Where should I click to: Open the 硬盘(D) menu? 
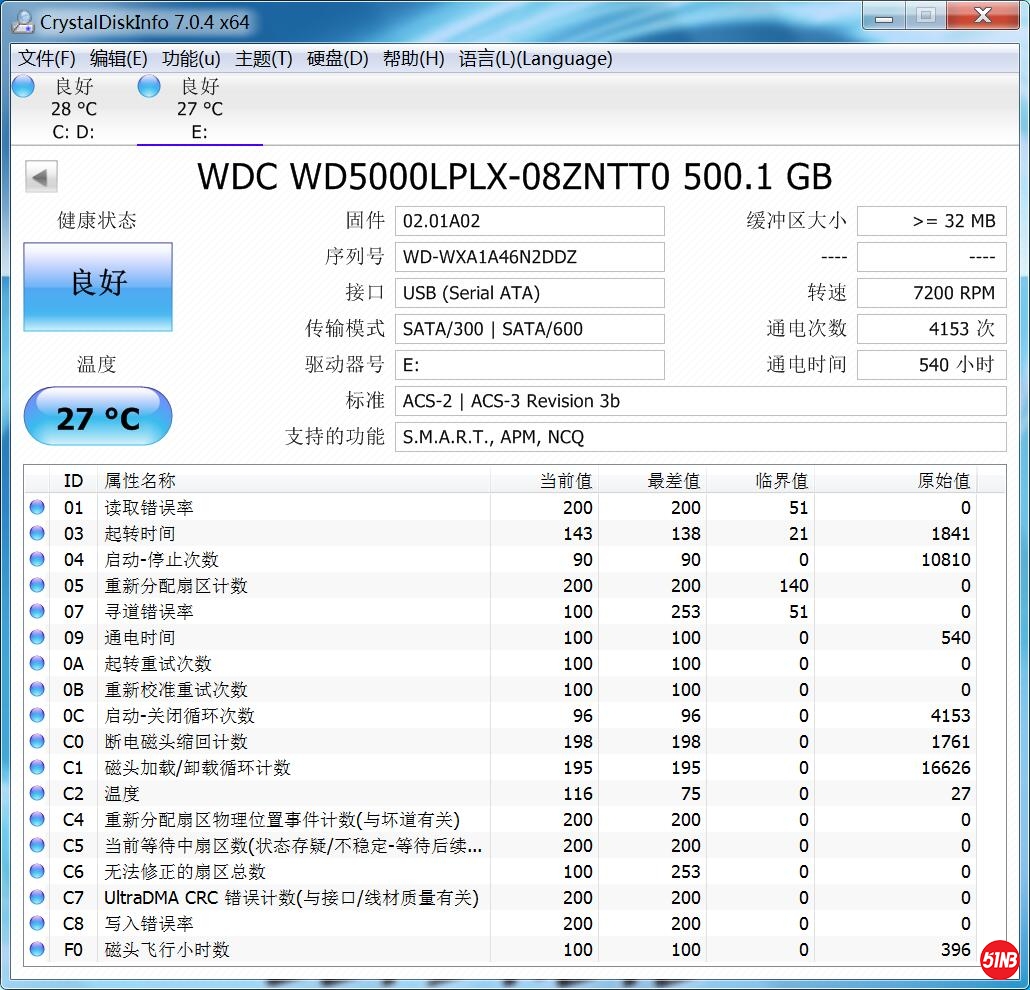click(x=337, y=59)
